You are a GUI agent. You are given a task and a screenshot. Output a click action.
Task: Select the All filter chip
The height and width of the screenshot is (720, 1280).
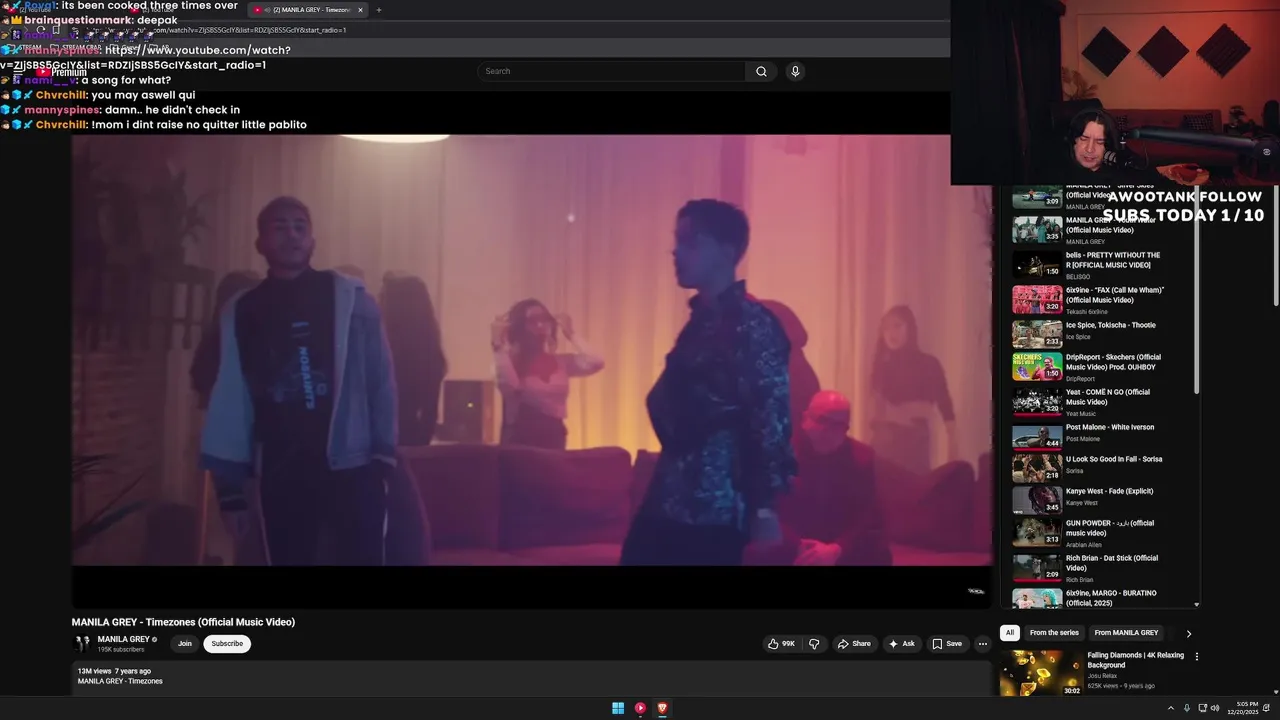tap(1010, 633)
